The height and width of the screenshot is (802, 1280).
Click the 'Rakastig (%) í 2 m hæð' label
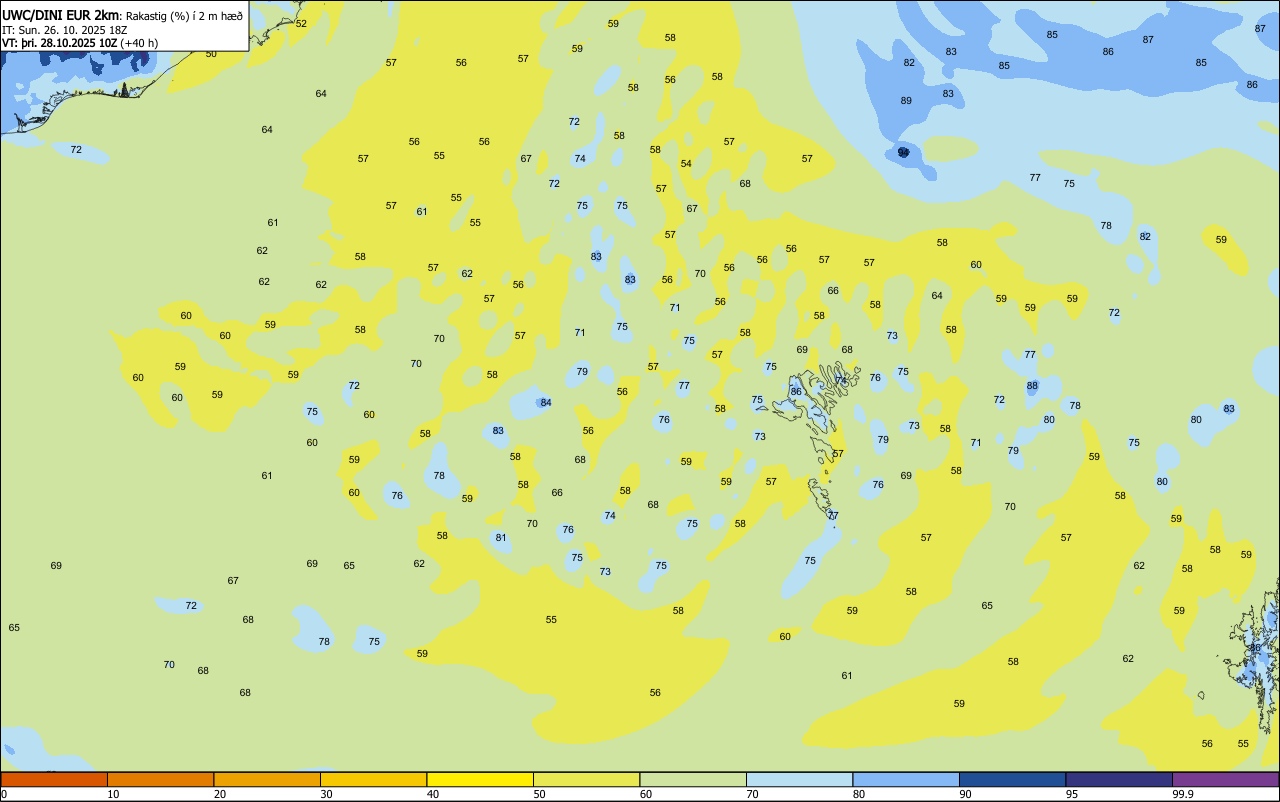pos(184,16)
